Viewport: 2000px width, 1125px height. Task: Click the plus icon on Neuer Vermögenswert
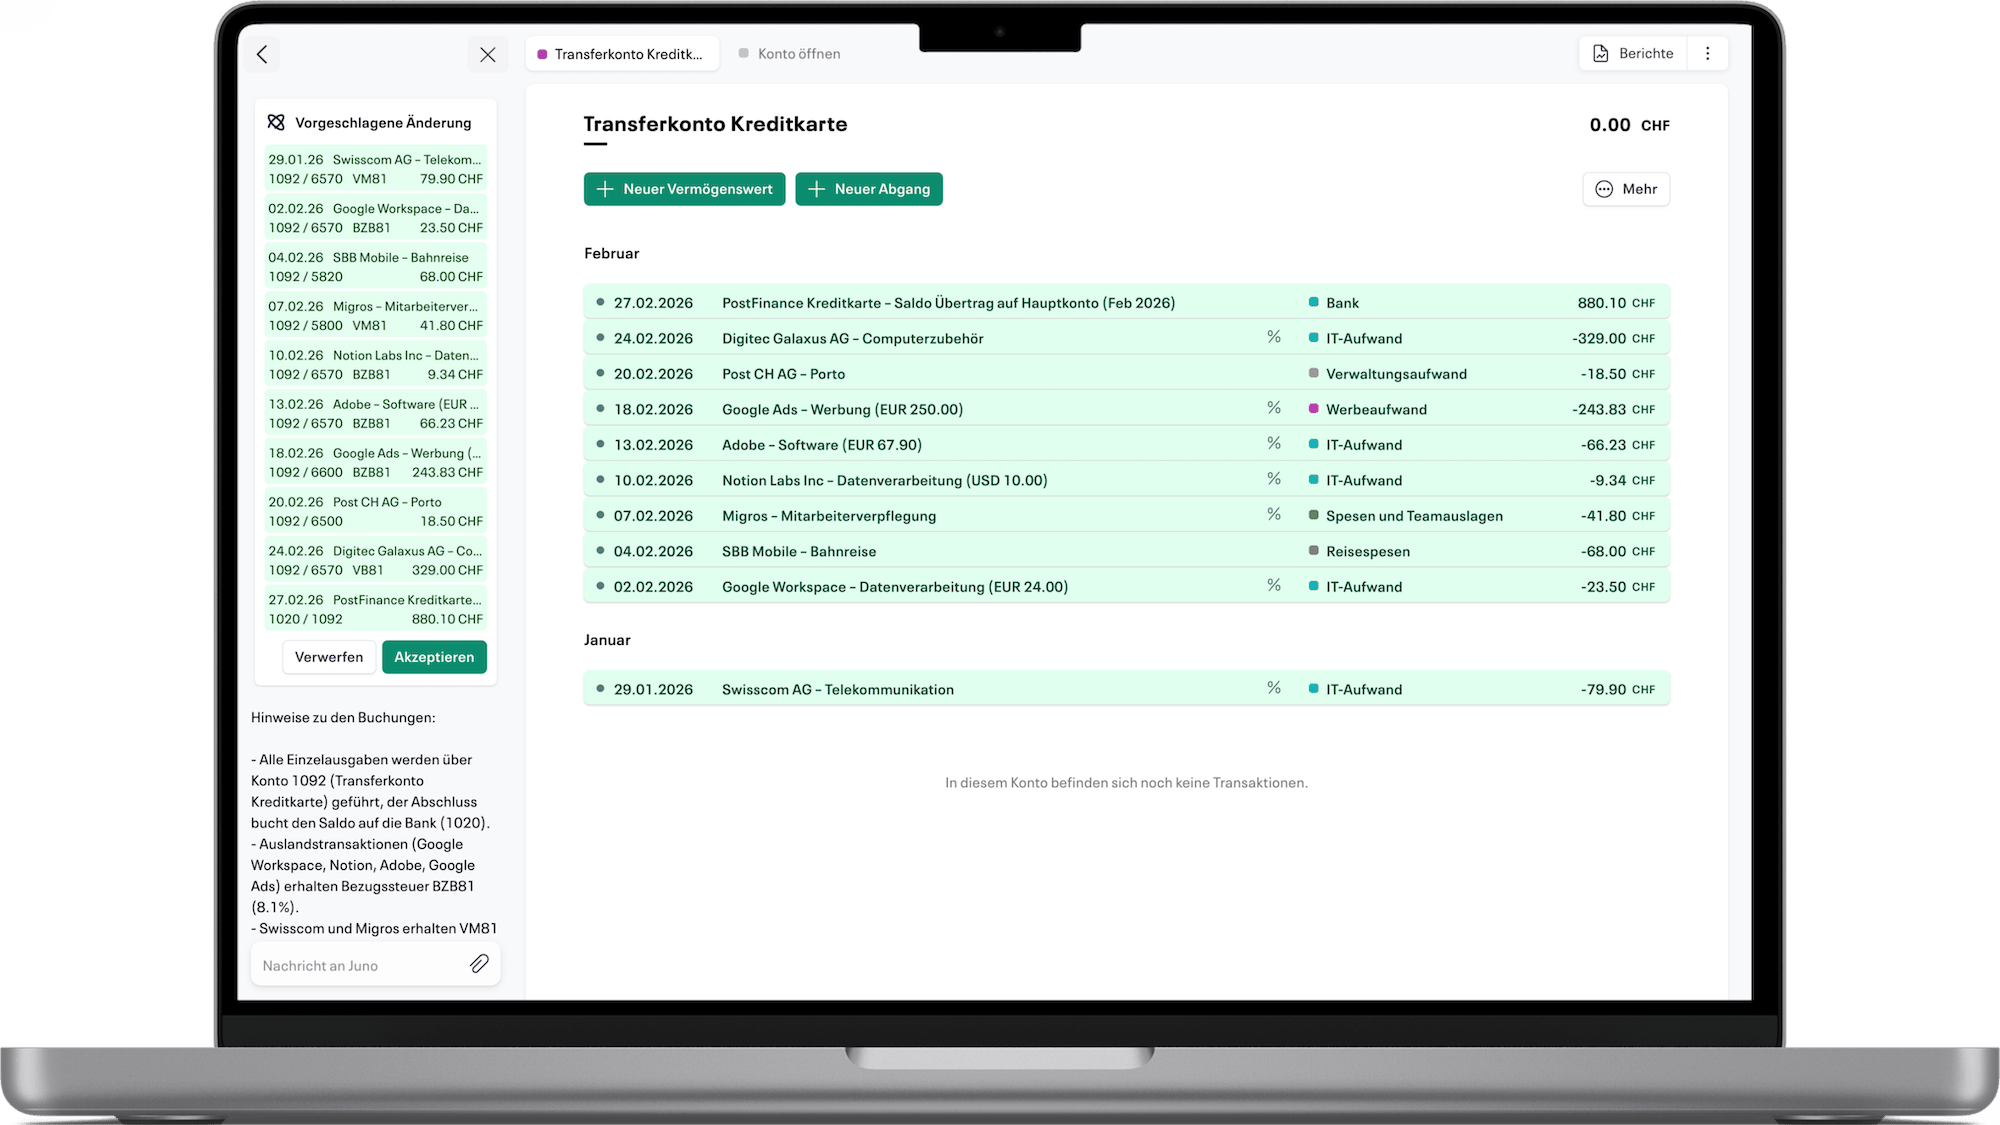pos(605,189)
